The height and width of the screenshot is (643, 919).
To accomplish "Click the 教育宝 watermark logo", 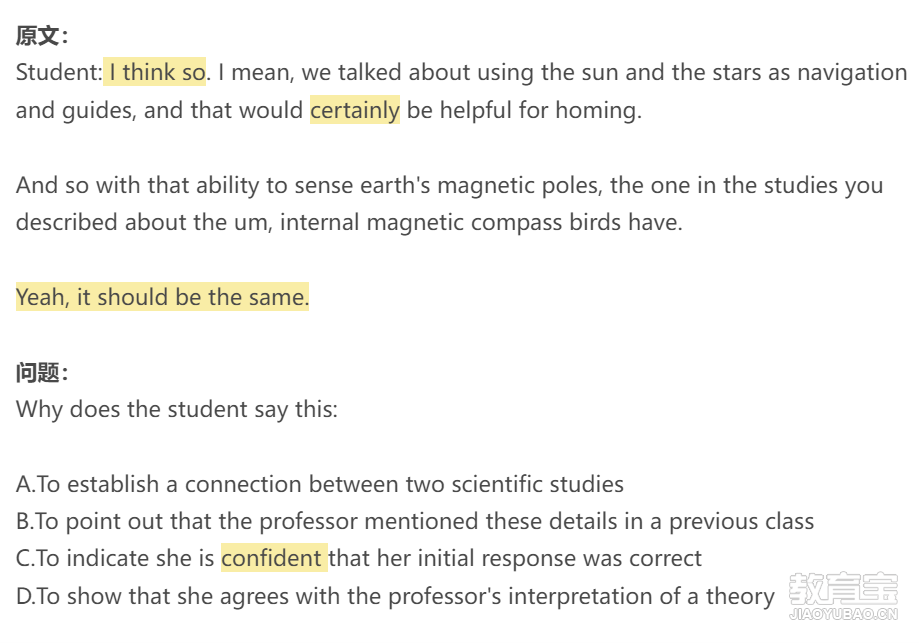I will click(x=843, y=588).
